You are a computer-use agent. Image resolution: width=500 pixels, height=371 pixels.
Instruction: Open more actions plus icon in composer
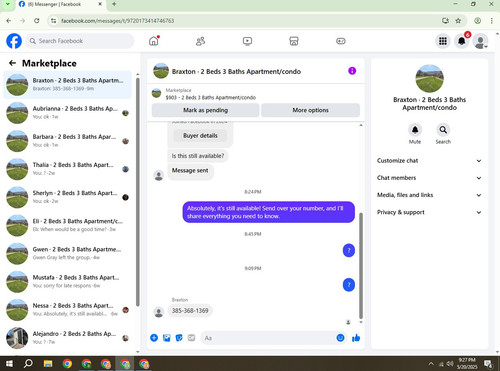click(x=154, y=338)
